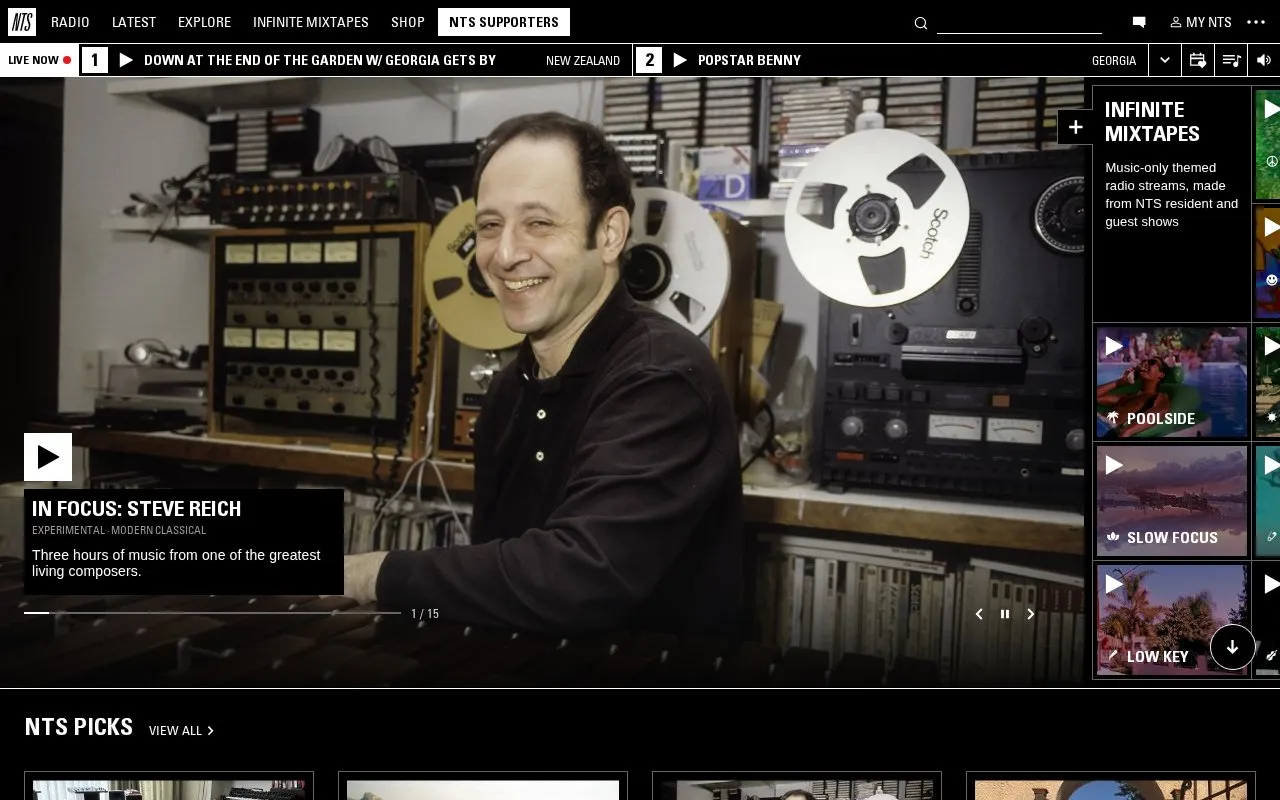
Task: Click the Slow Focus mixtape thumbnail label
Action: pyautogui.click(x=1172, y=538)
